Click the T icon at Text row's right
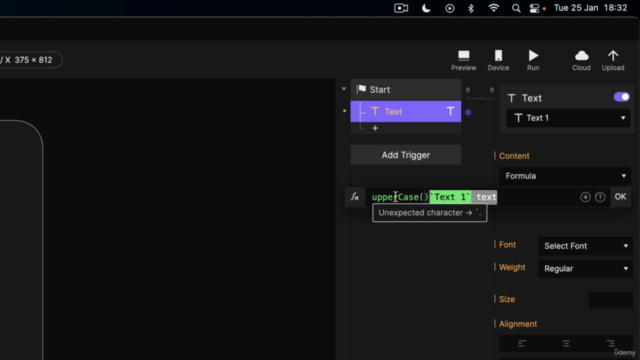Image resolution: width=640 pixels, height=360 pixels. click(450, 111)
